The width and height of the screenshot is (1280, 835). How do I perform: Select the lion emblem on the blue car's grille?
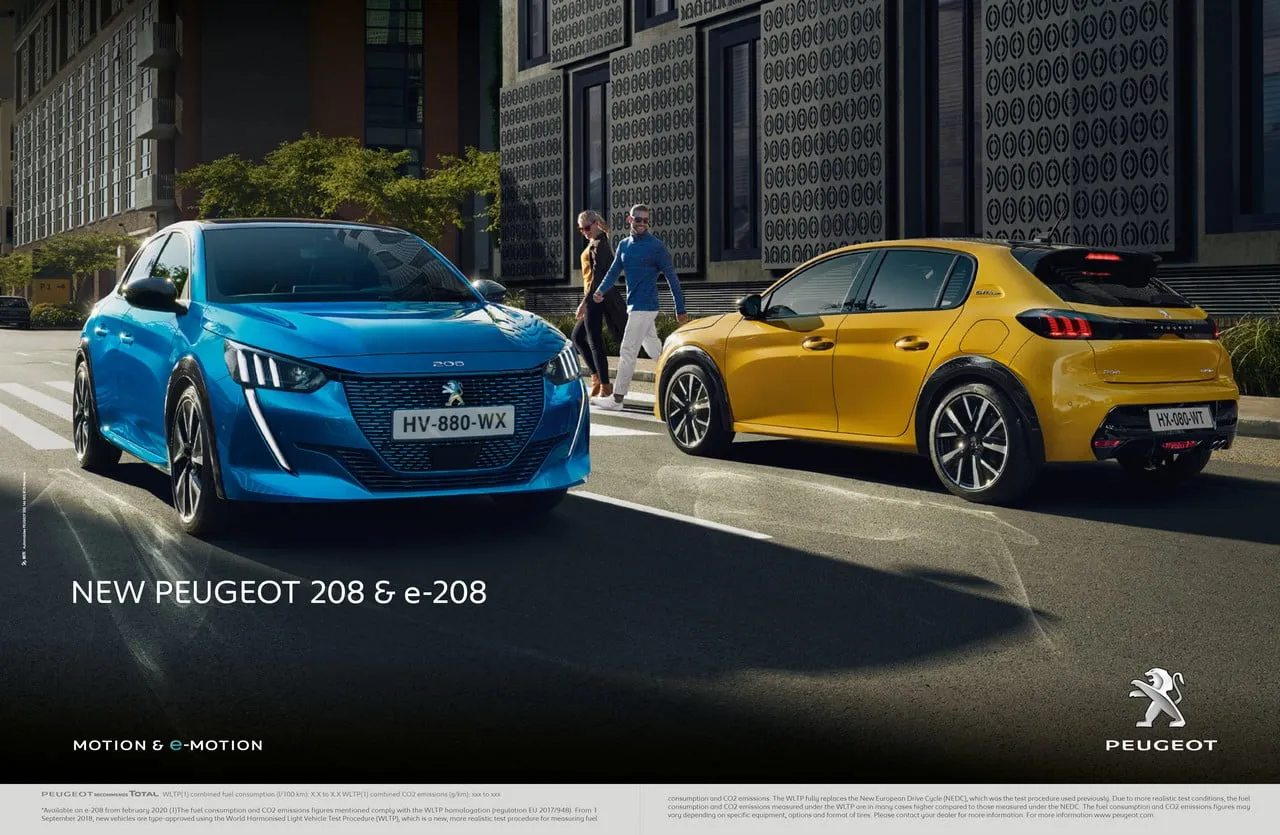[453, 392]
